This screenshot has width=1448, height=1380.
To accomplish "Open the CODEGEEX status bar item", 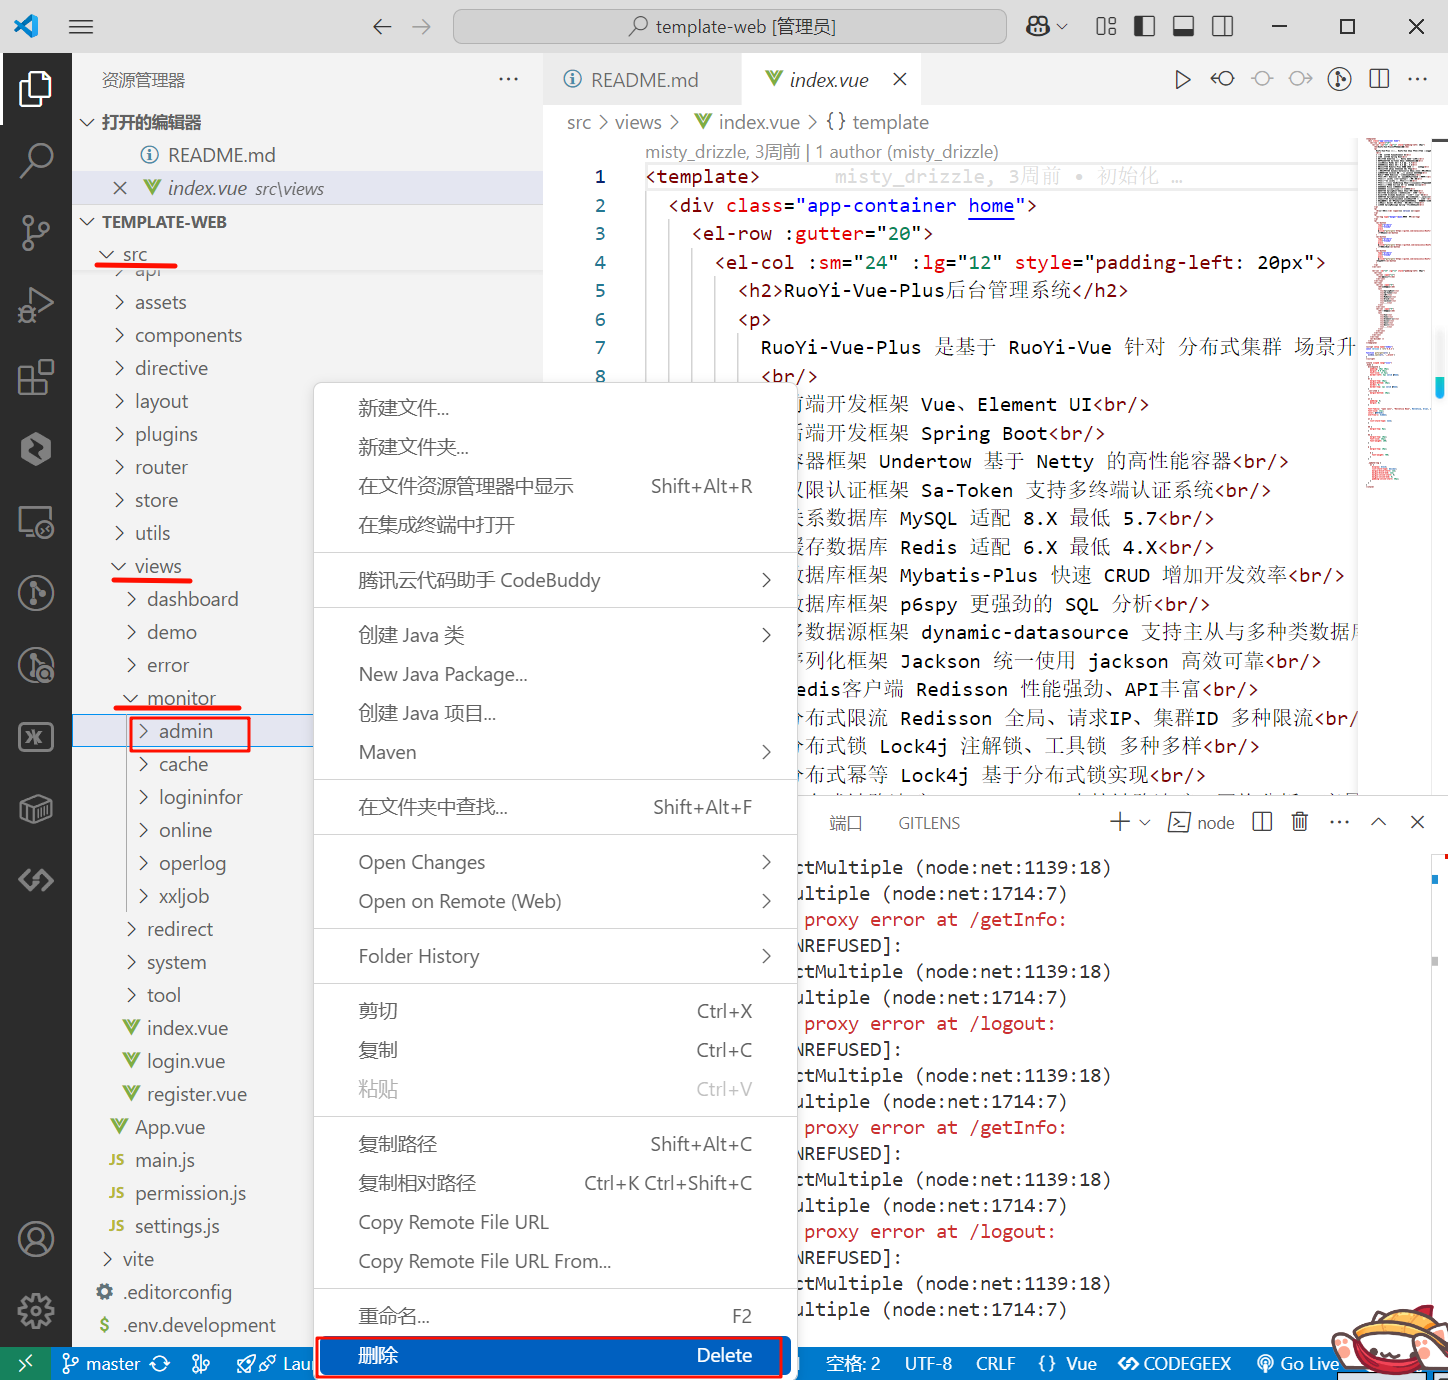I will click(x=1175, y=1363).
